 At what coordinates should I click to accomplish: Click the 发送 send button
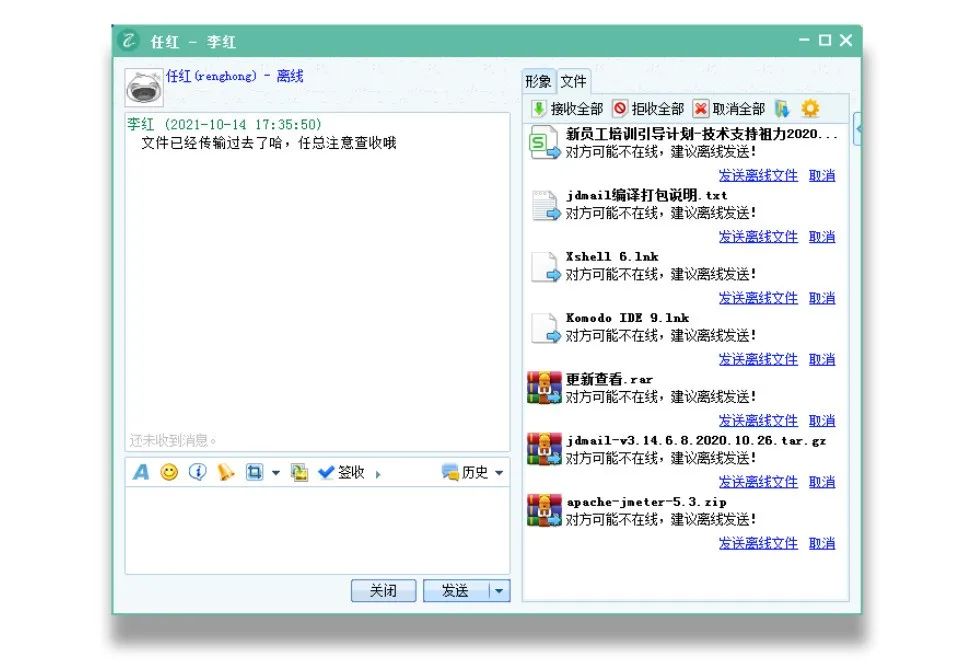coord(456,590)
